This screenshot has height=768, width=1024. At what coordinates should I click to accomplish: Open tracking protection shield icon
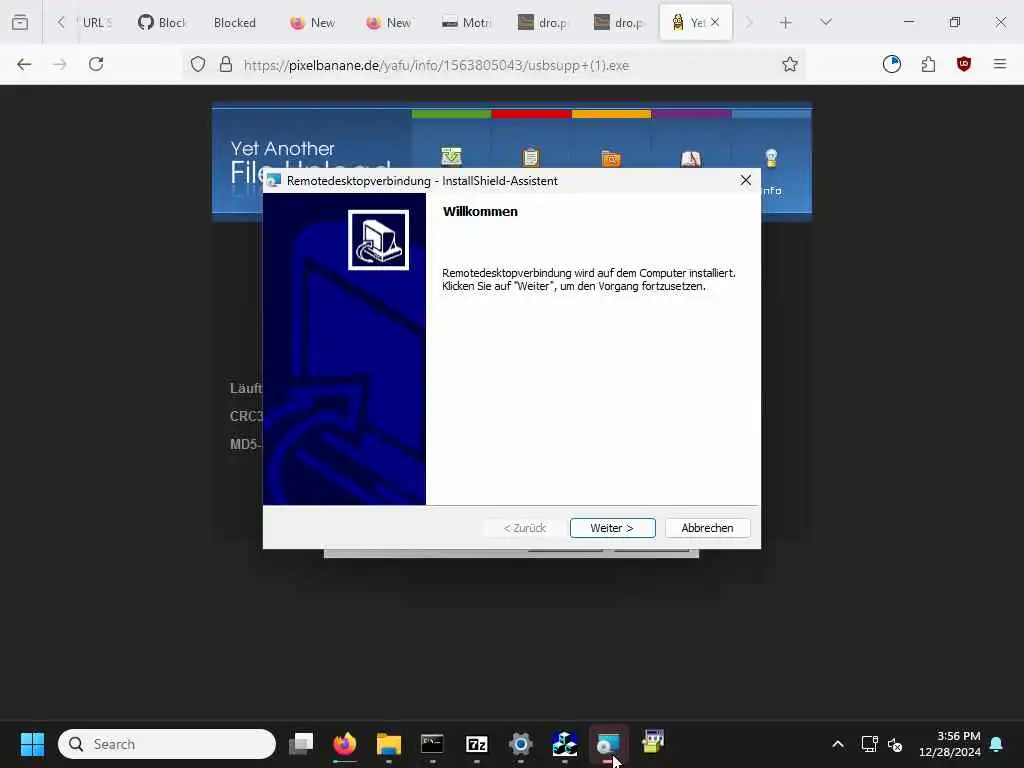click(x=198, y=65)
